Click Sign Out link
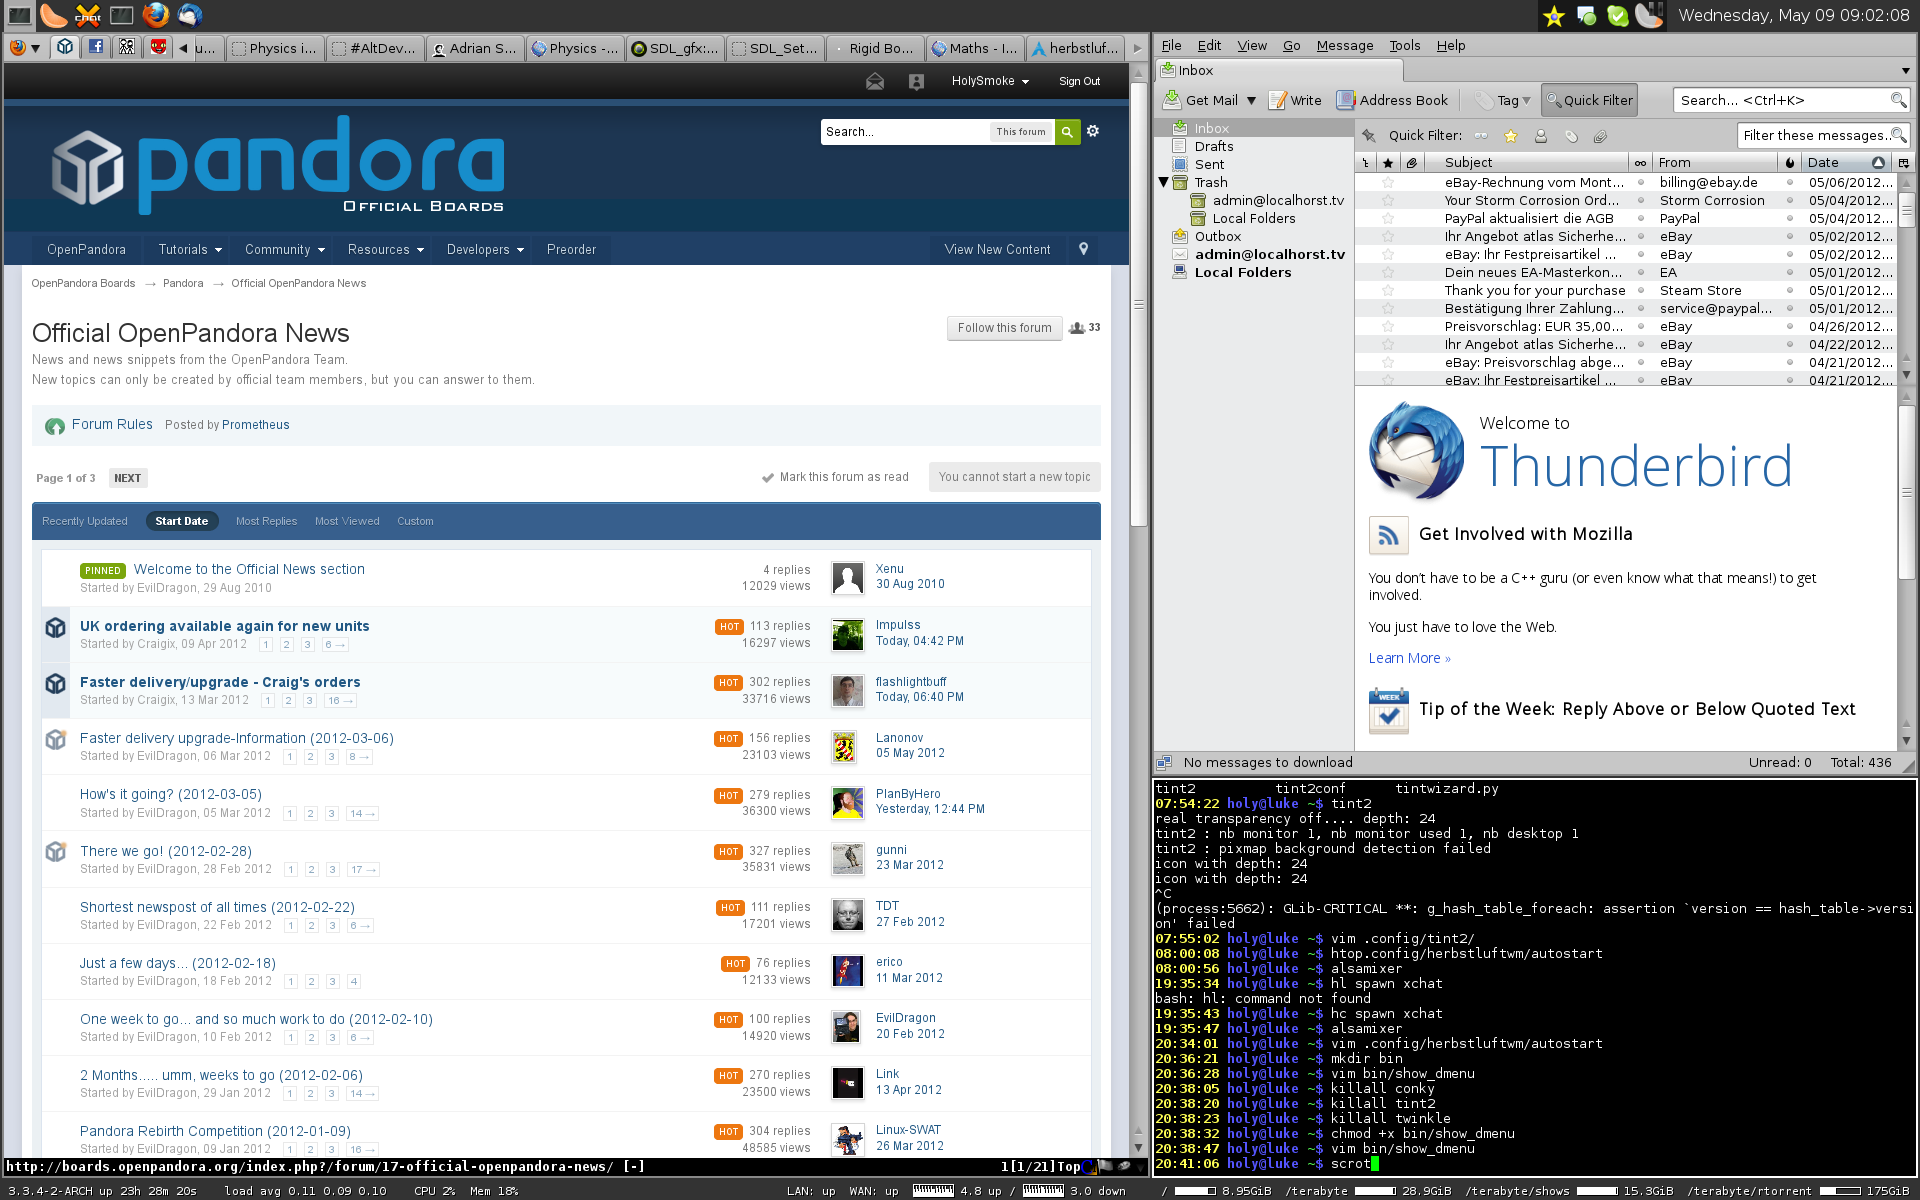Screen dimensions: 1920x1200 coord(1079,81)
